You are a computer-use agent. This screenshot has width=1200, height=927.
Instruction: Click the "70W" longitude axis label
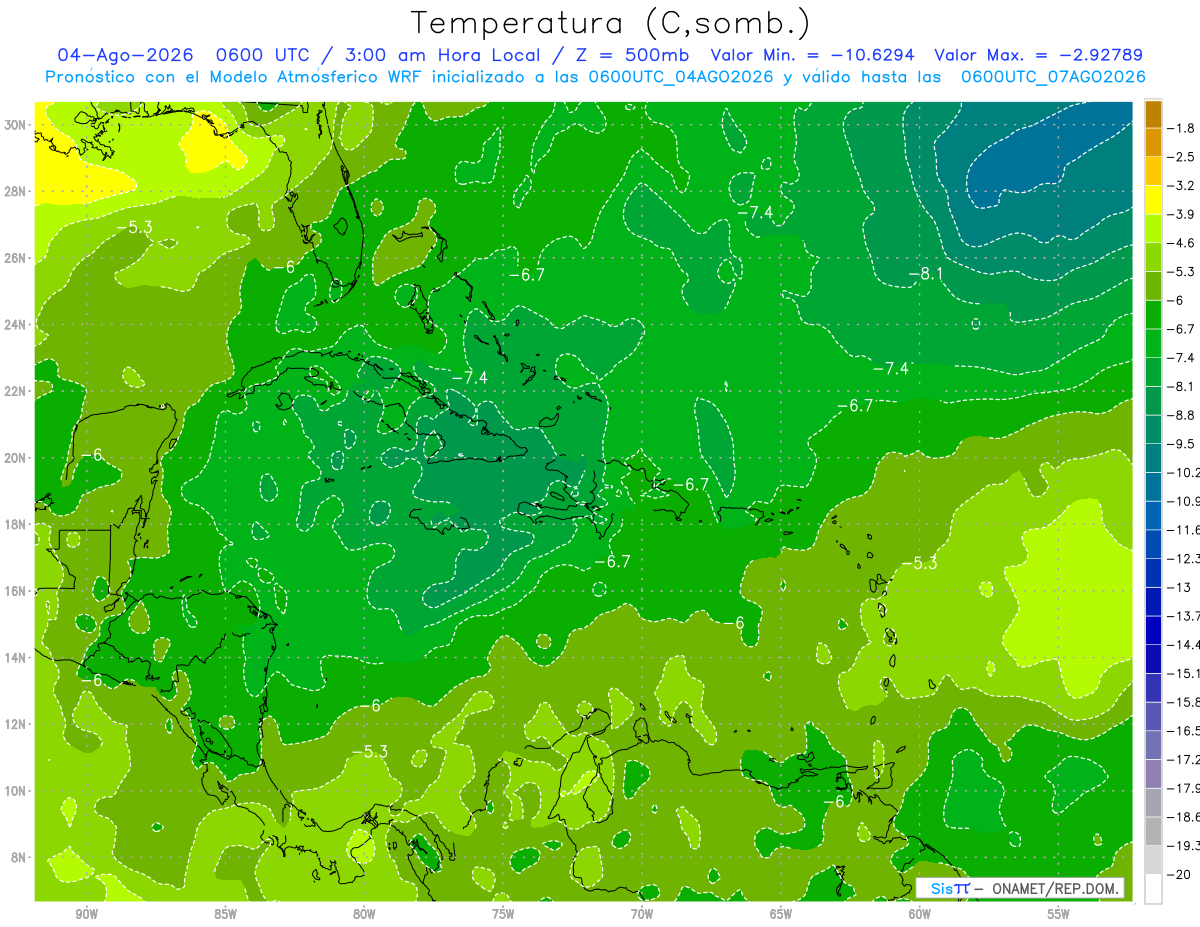(642, 914)
